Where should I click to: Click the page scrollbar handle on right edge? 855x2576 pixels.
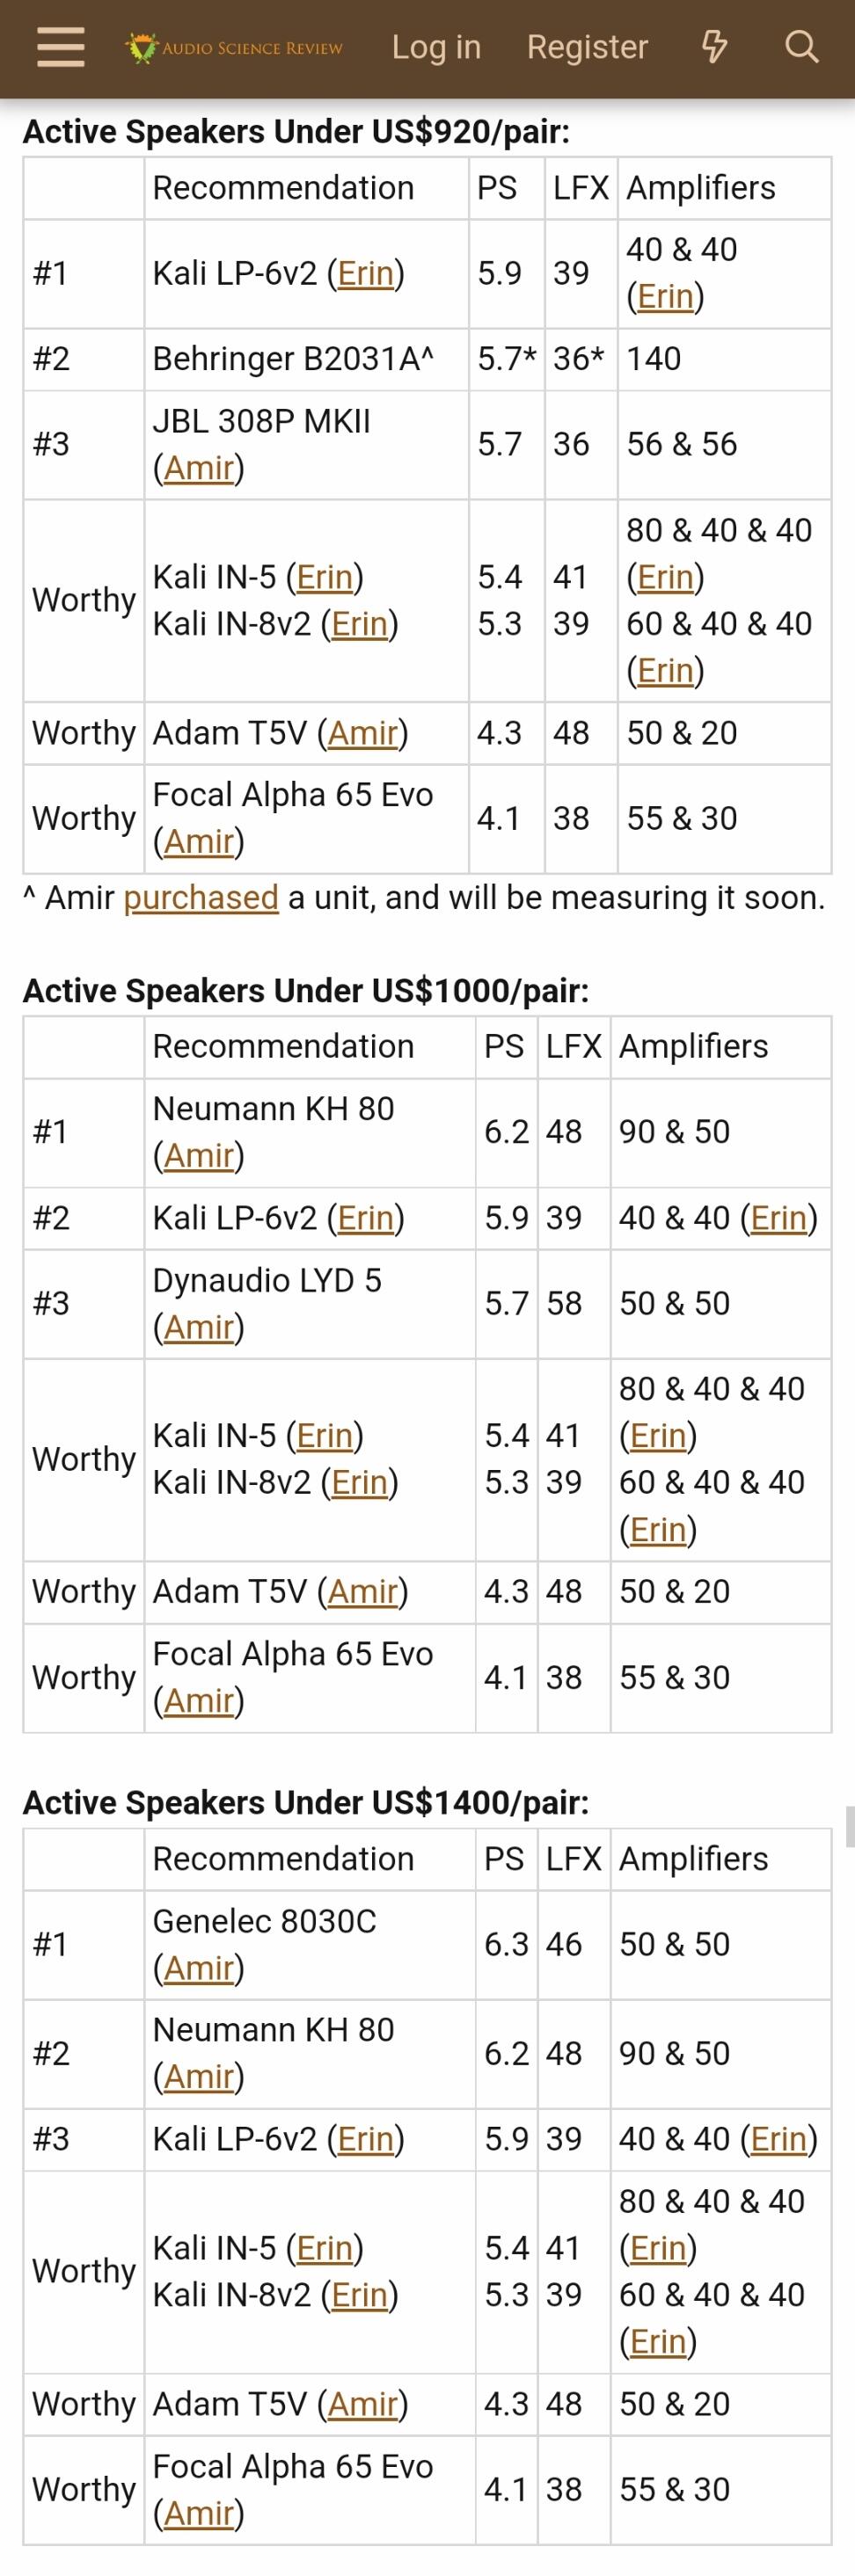(850, 1826)
